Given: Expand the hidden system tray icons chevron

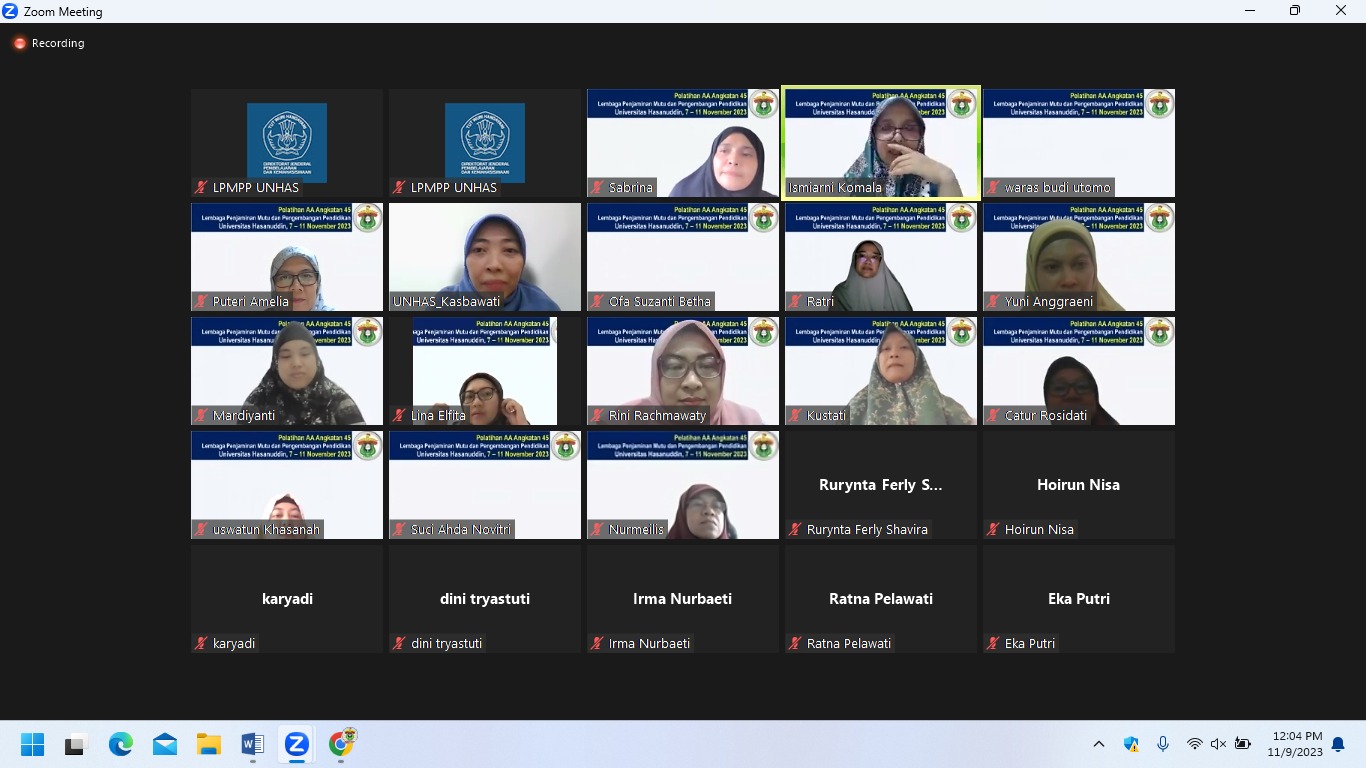Looking at the screenshot, I should [x=1099, y=744].
